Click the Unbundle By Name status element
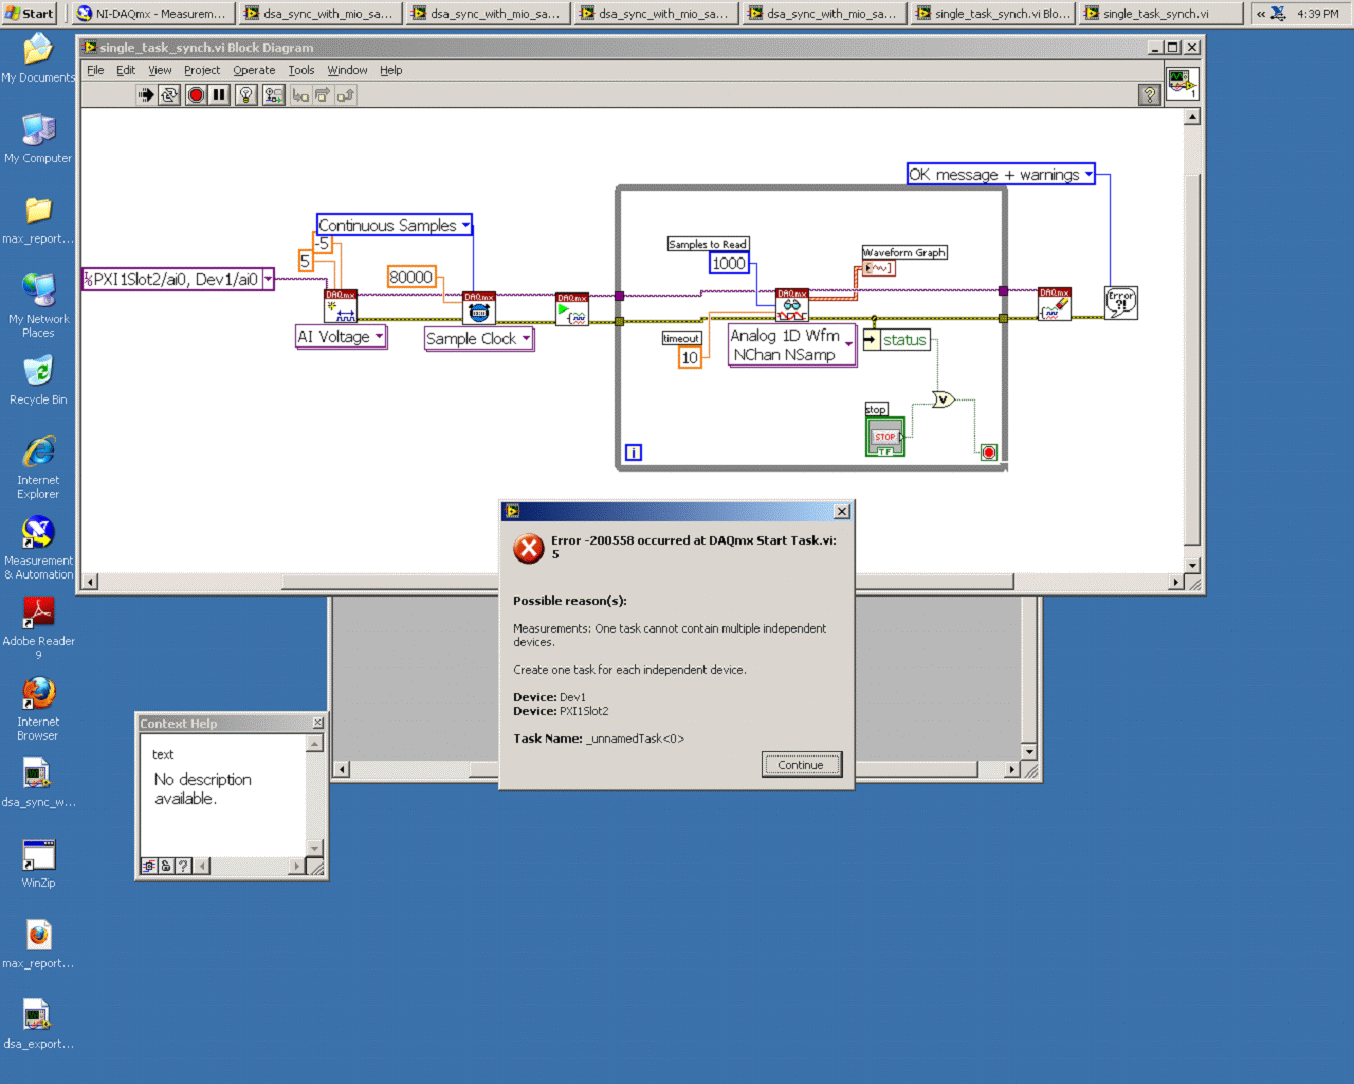The height and width of the screenshot is (1084, 1354). (x=897, y=340)
